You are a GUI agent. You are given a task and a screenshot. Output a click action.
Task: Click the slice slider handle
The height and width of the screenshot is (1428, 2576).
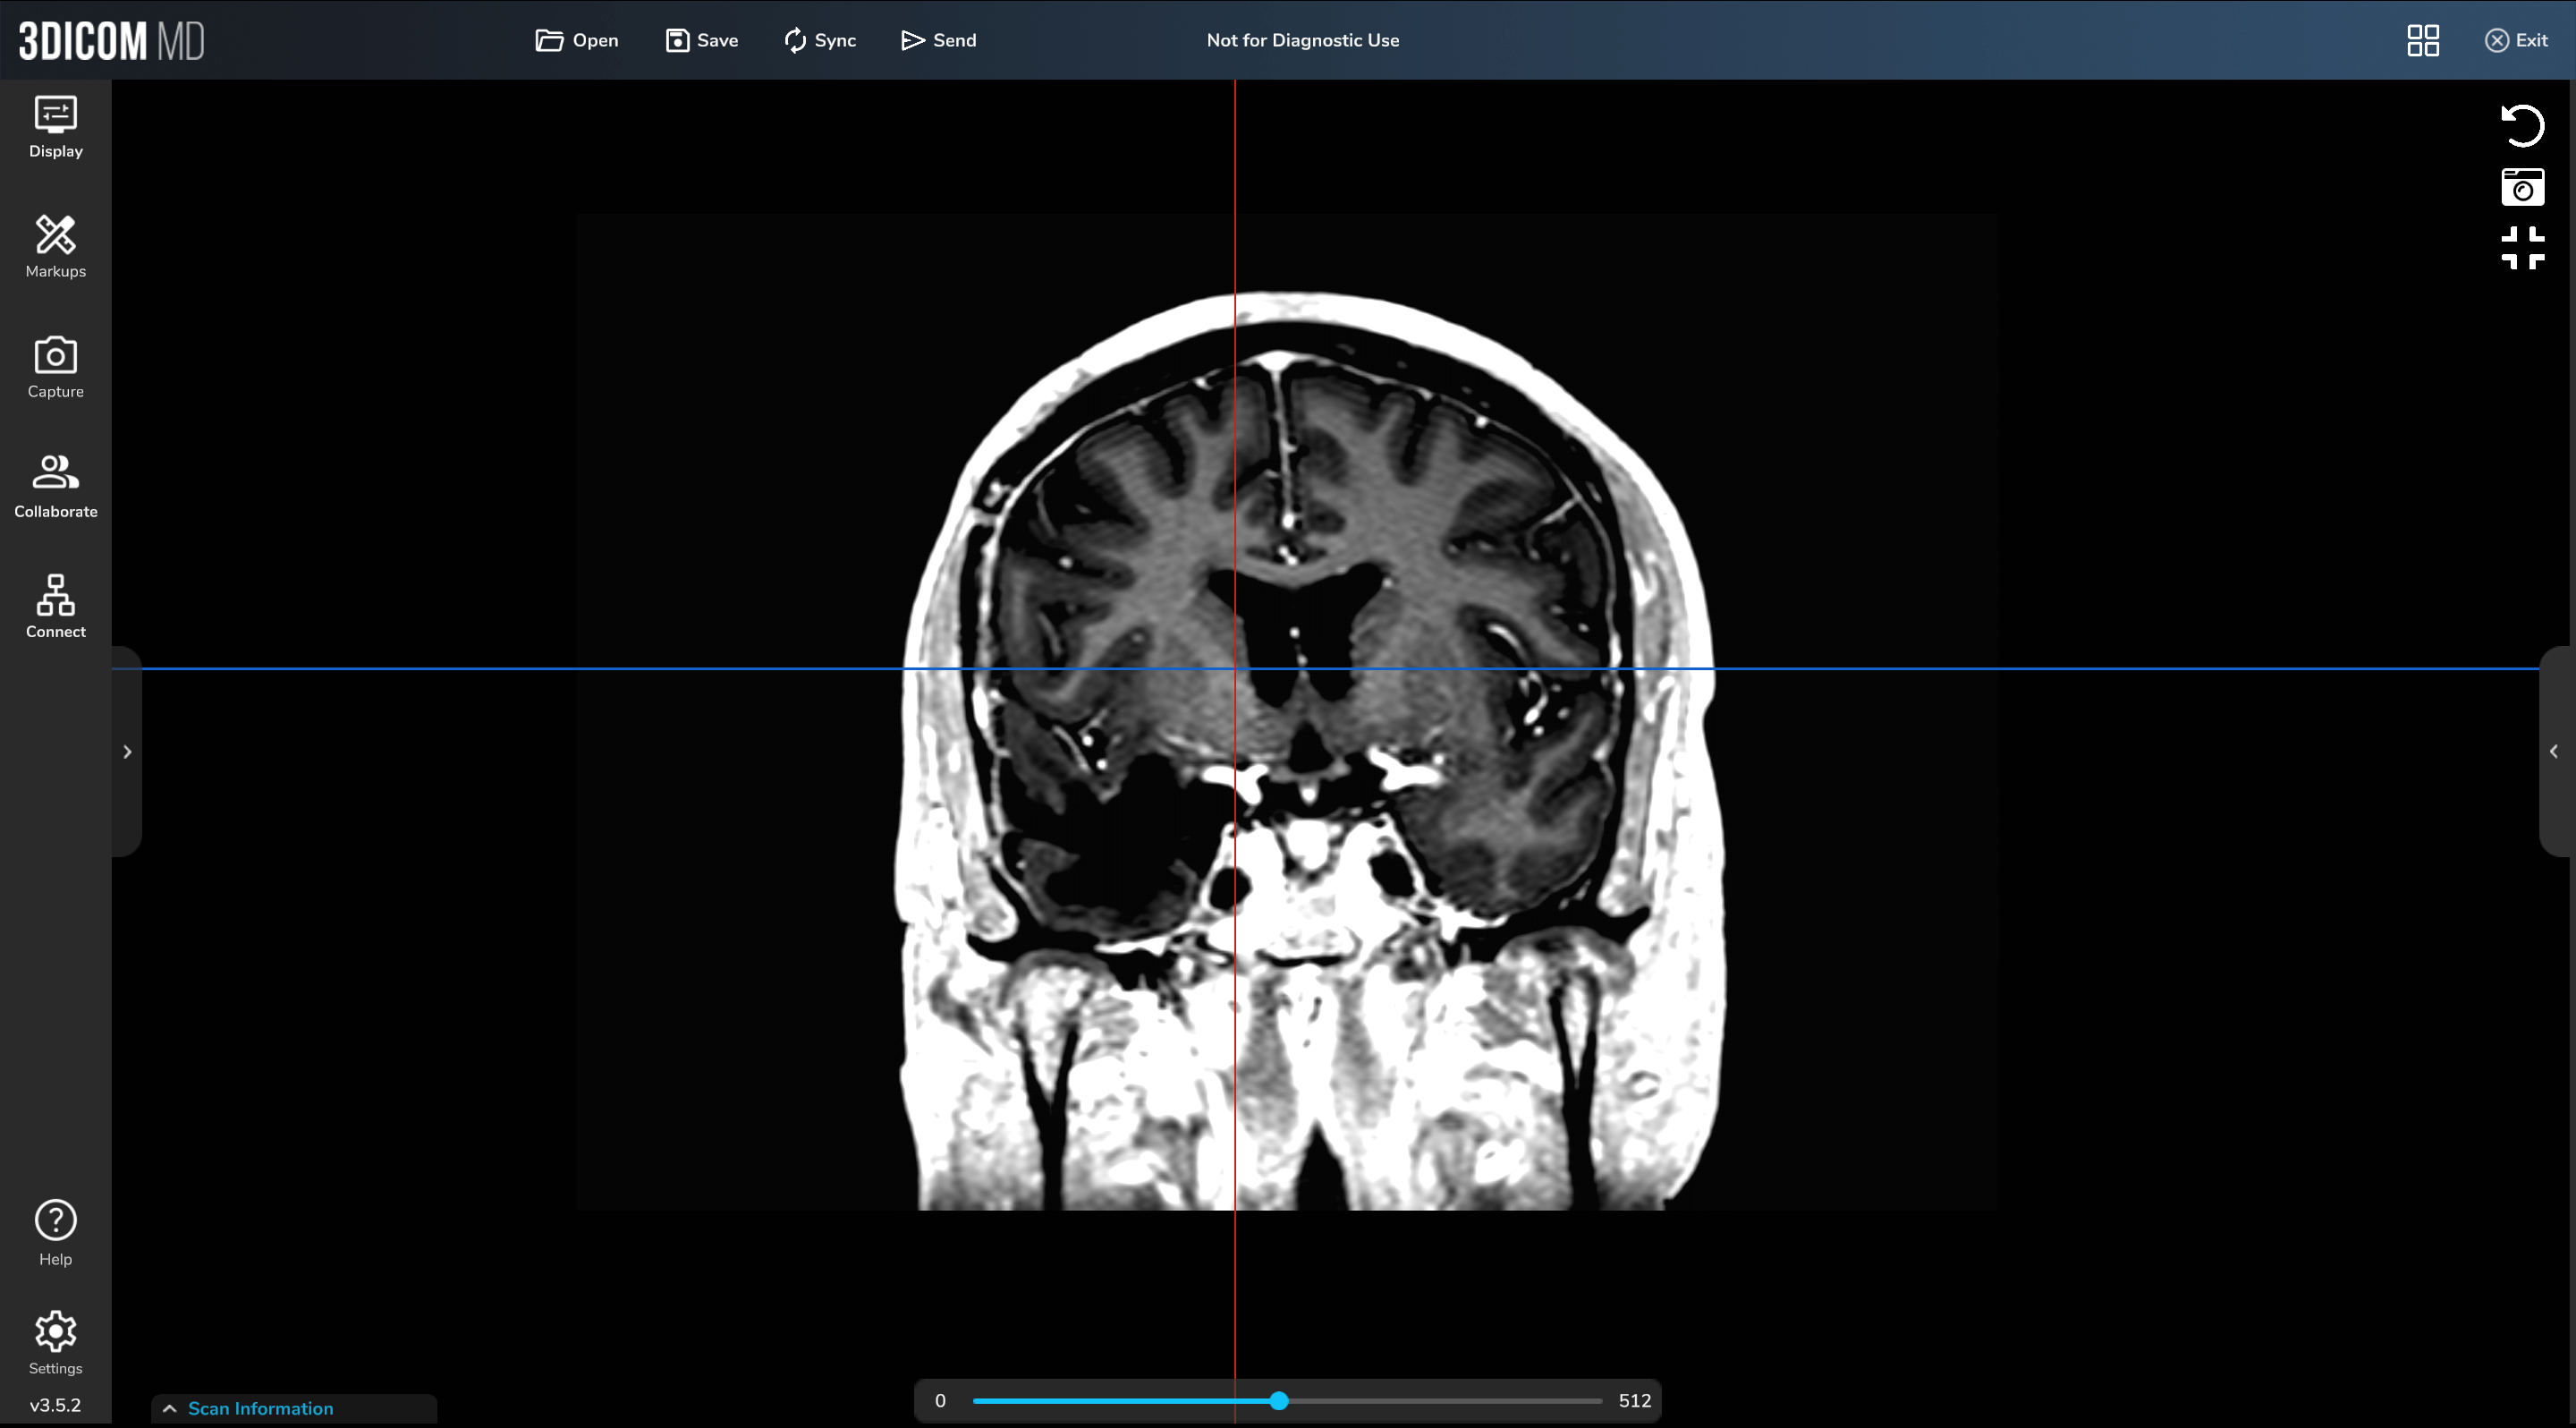point(1279,1401)
